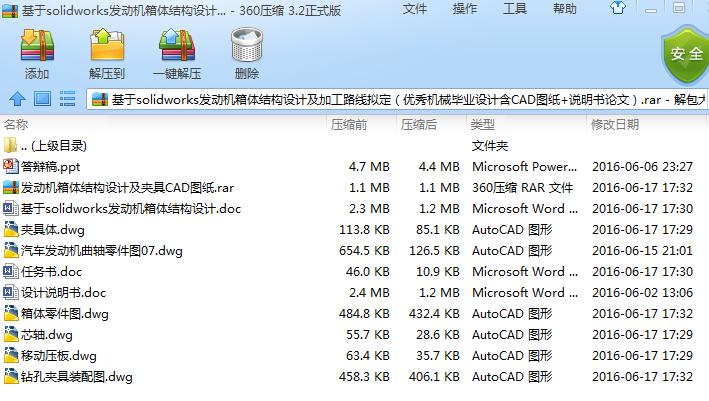Click the 4.7 MB size of 答辩稿.ppt

coord(369,167)
